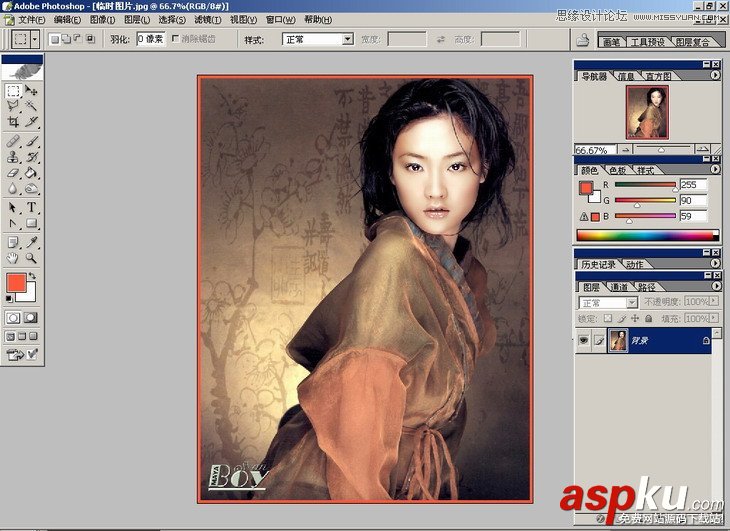The width and height of the screenshot is (730, 531).
Task: Open the 图层复合 Layer Comps well tab
Action: point(693,42)
